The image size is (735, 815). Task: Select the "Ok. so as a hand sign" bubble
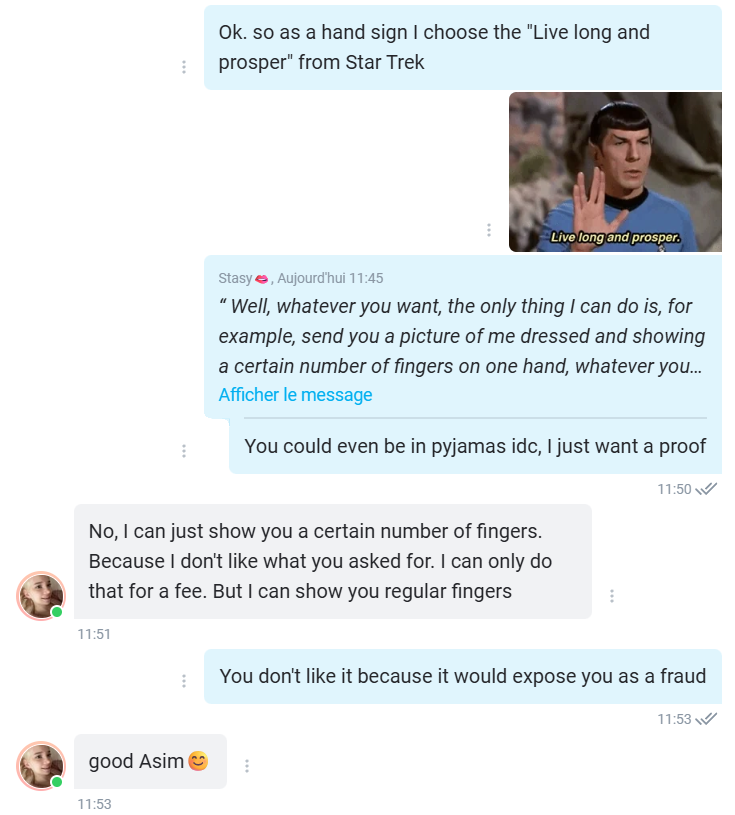(462, 47)
